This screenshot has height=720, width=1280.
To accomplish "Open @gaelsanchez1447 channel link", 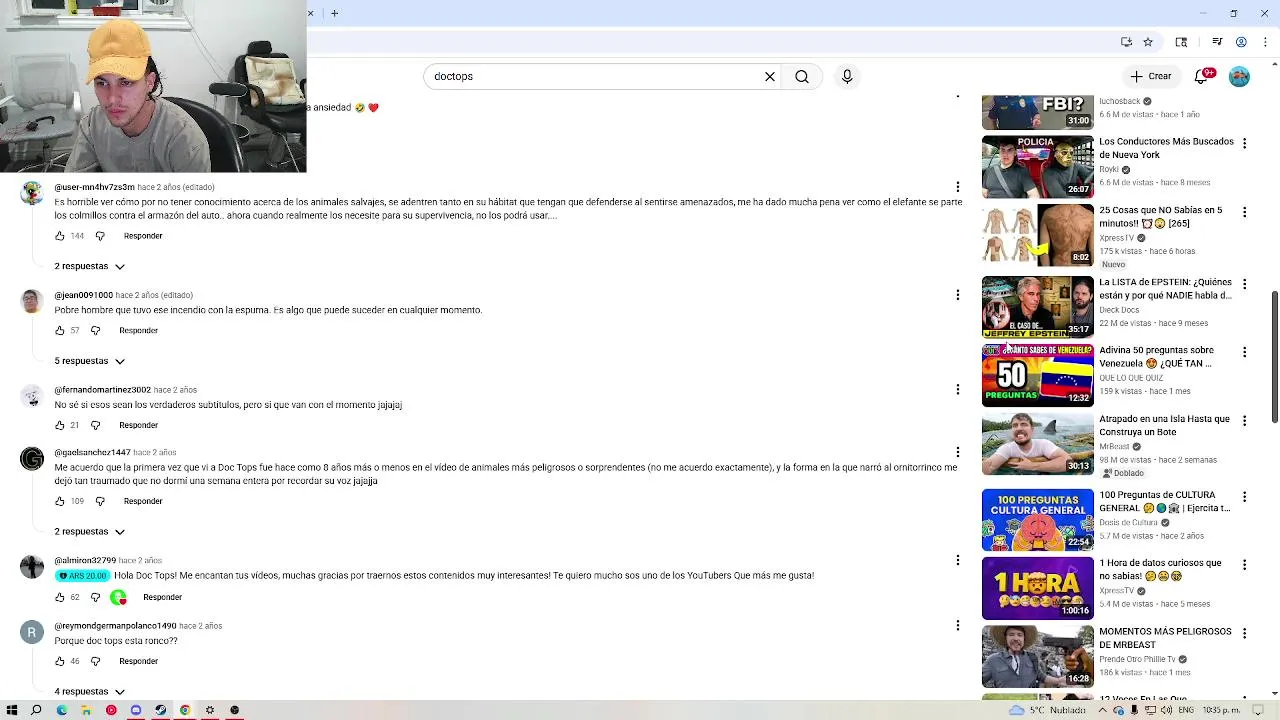I will pos(92,452).
